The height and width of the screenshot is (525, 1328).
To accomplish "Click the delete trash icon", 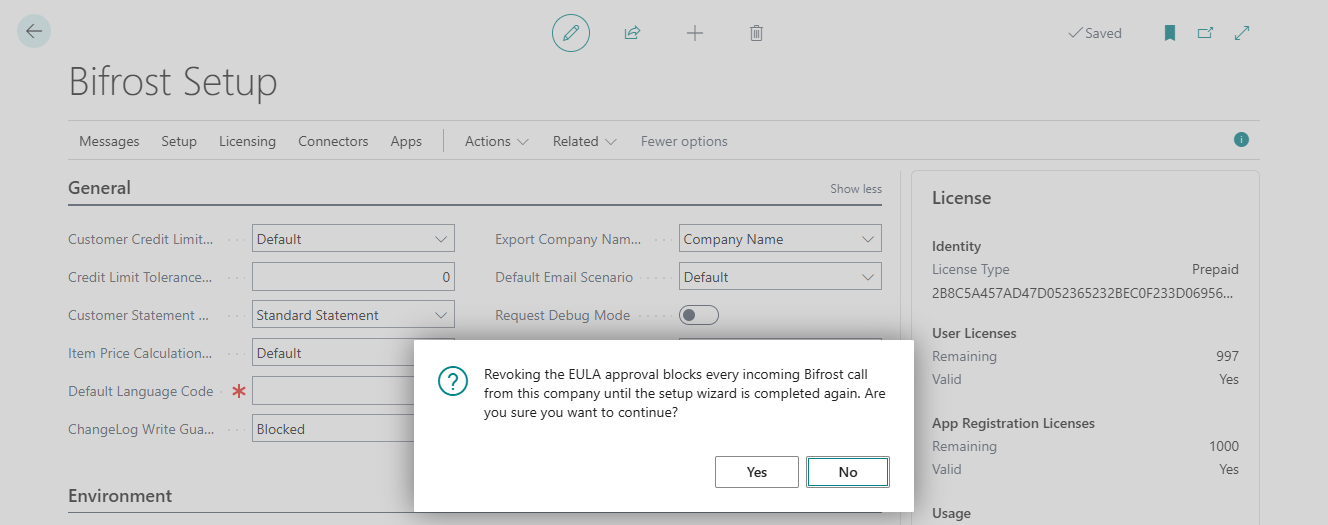I will point(757,33).
